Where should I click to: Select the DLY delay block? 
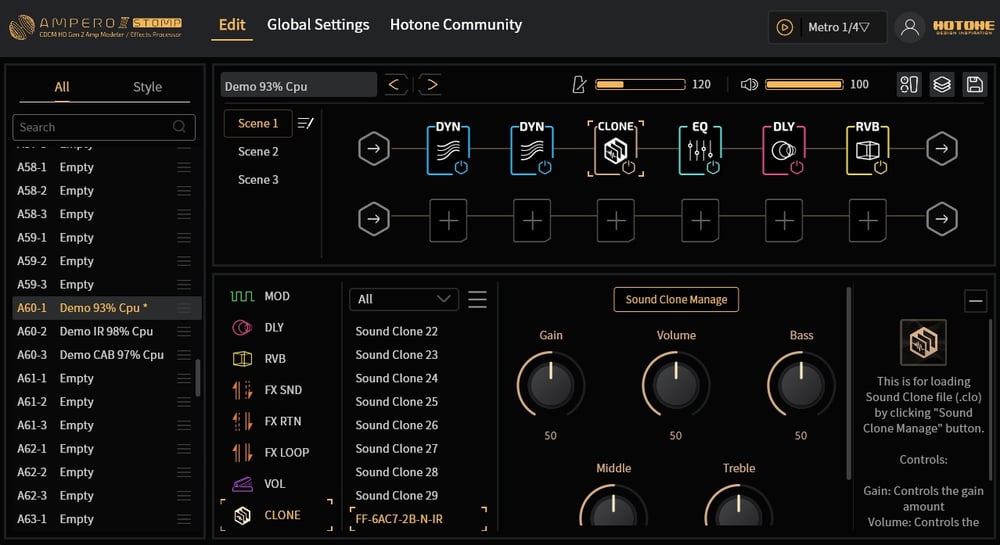pyautogui.click(x=784, y=149)
